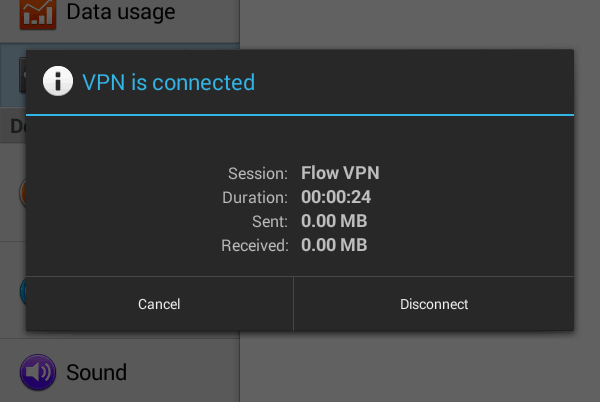Click the duration value 00:00:24

point(336,197)
